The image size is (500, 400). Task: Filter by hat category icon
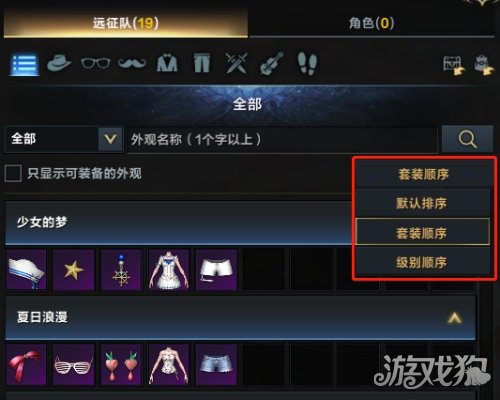[59, 63]
